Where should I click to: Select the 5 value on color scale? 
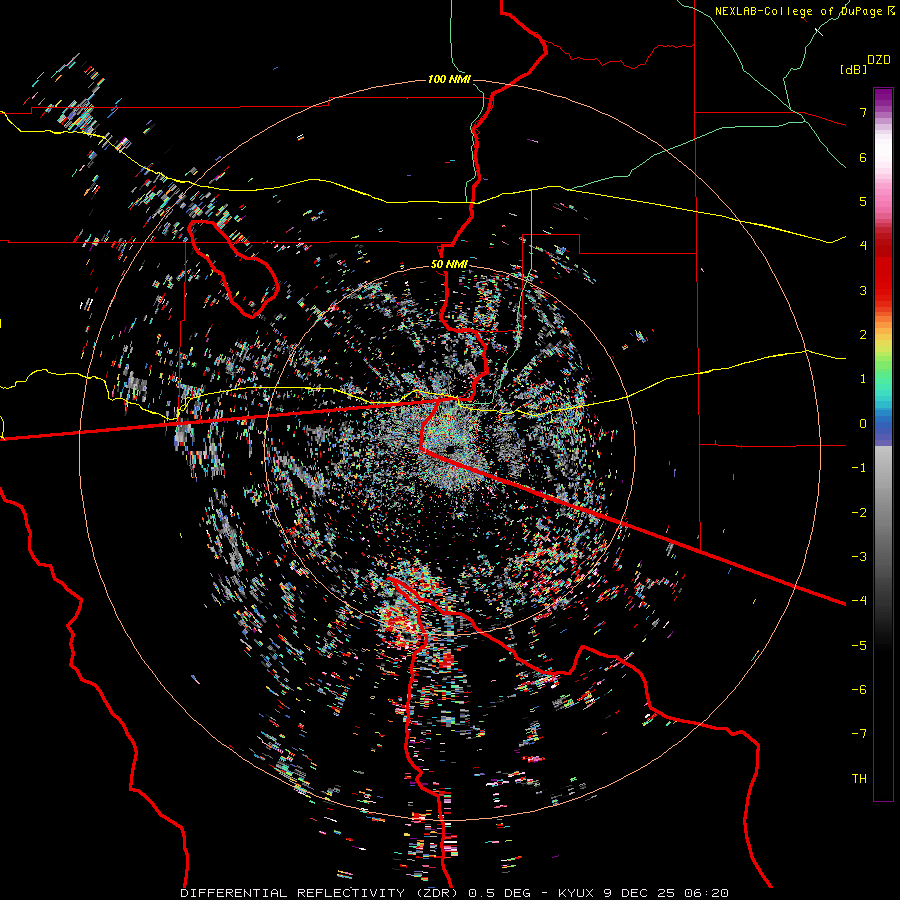tap(863, 201)
